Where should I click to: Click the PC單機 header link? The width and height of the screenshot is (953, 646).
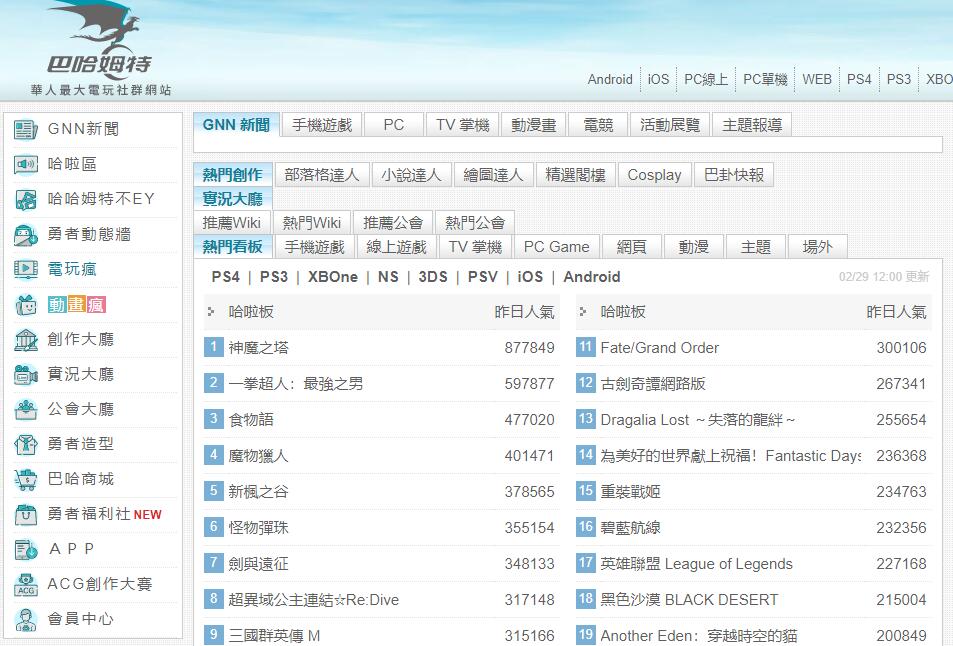pyautogui.click(x=765, y=80)
